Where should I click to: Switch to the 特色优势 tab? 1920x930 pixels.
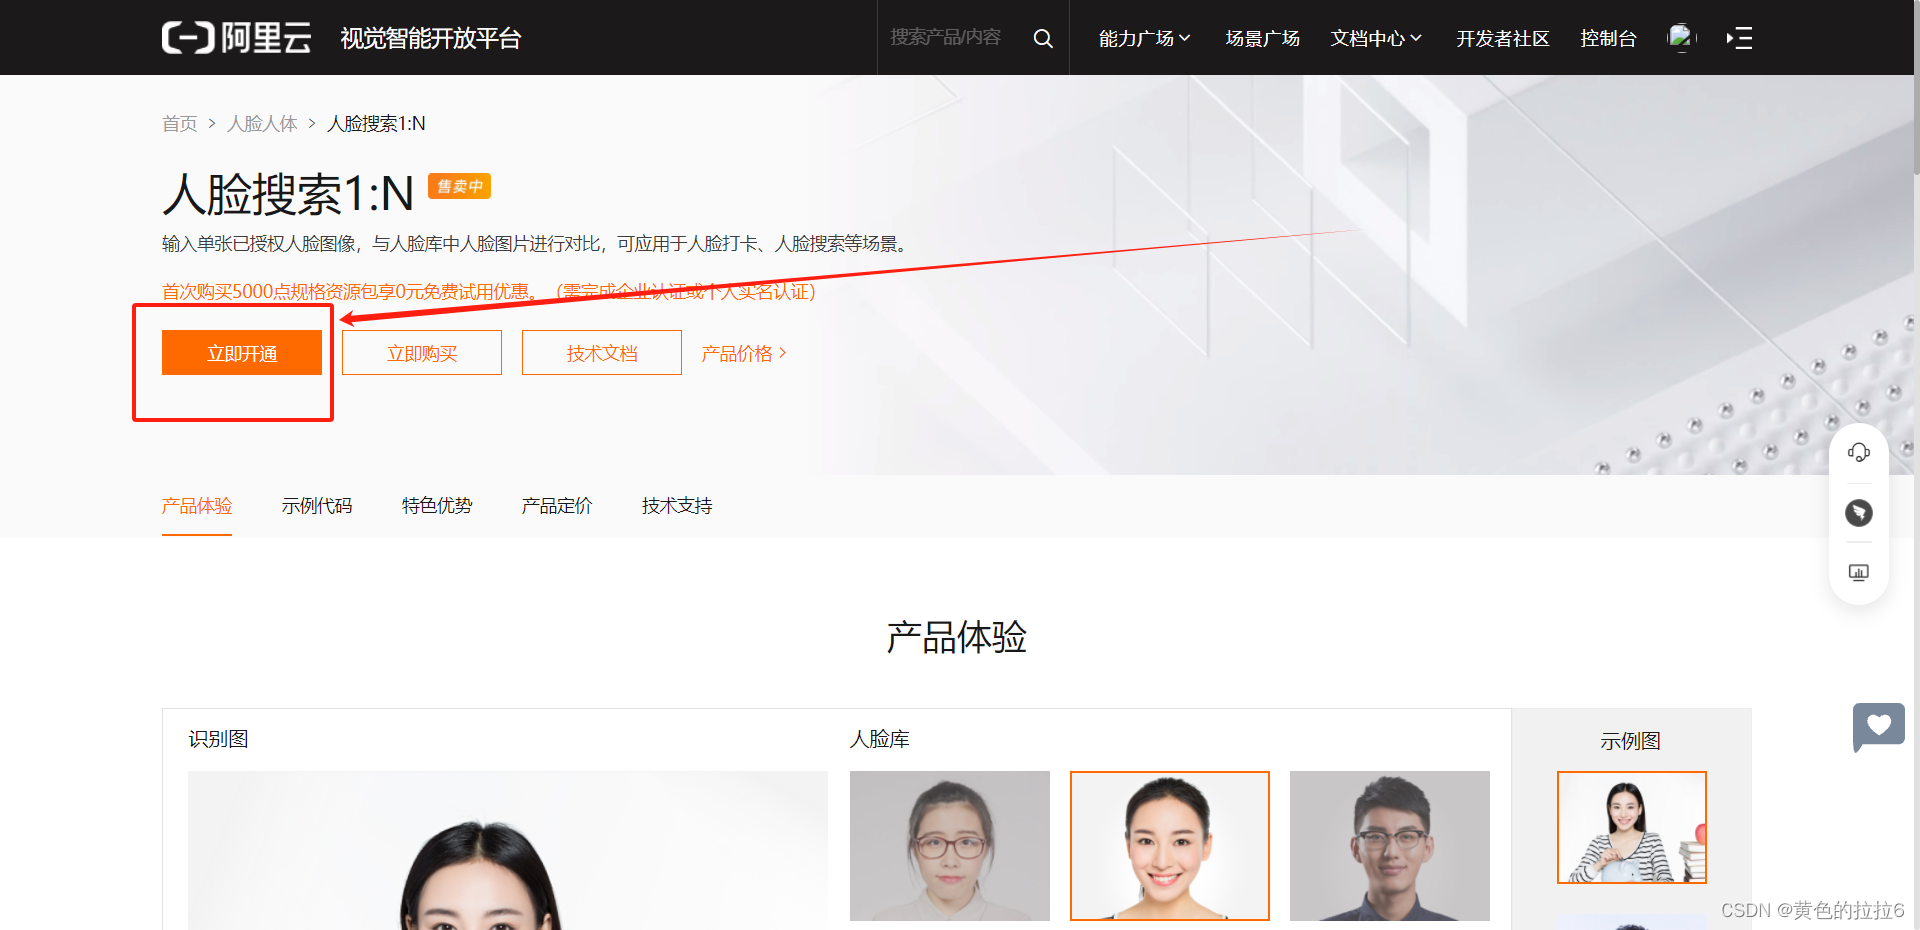(x=437, y=506)
